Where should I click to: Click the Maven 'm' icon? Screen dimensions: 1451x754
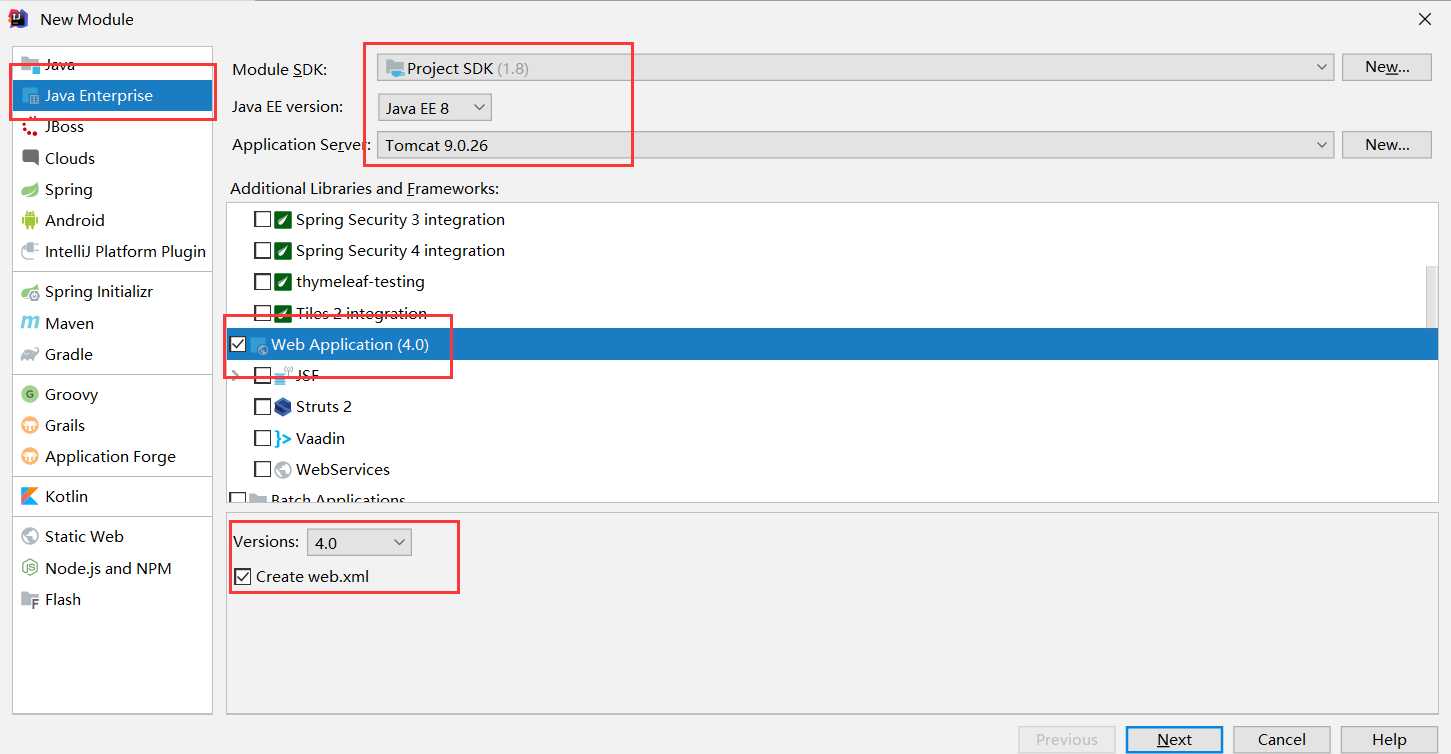click(30, 324)
